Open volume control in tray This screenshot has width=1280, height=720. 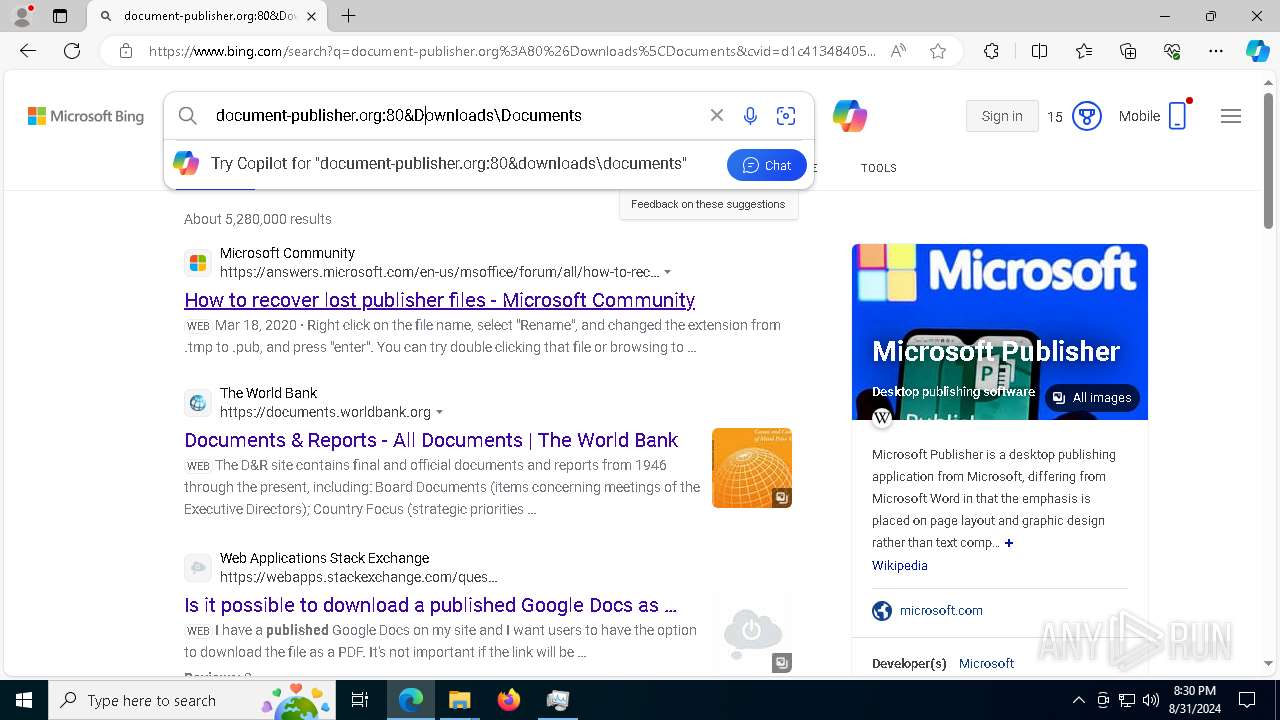(x=1151, y=700)
